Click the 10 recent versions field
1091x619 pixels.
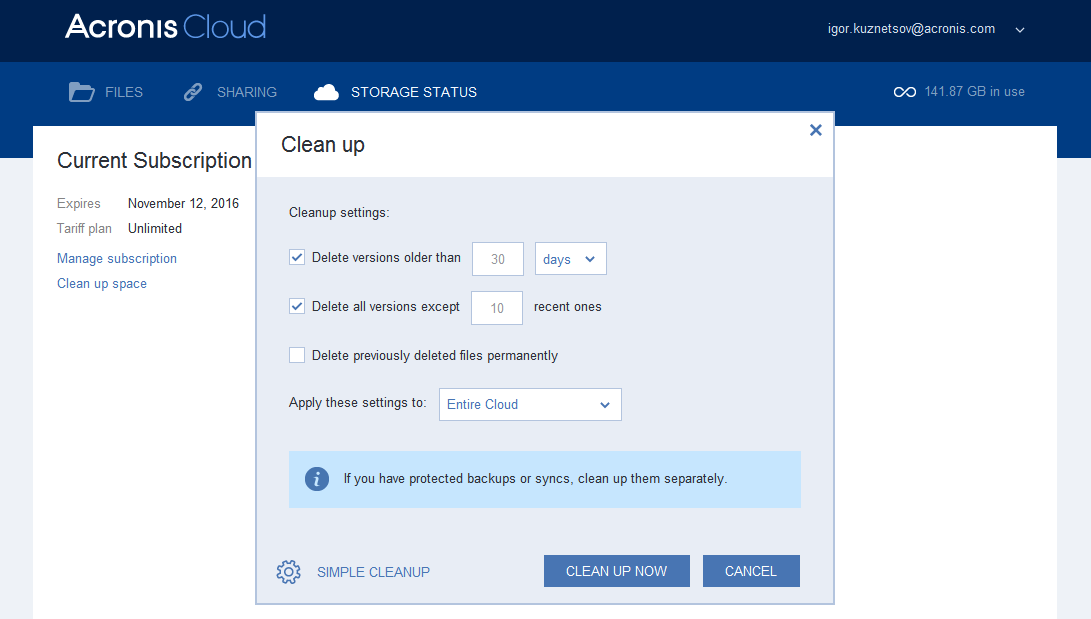pos(497,307)
